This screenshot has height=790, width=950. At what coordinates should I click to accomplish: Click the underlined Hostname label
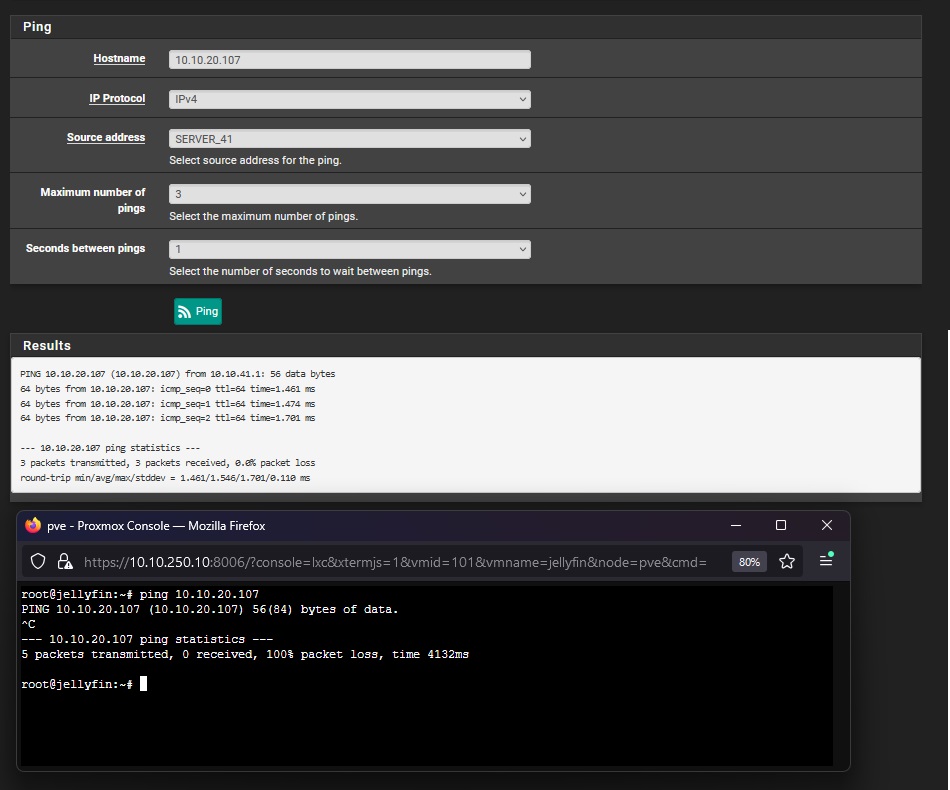119,59
